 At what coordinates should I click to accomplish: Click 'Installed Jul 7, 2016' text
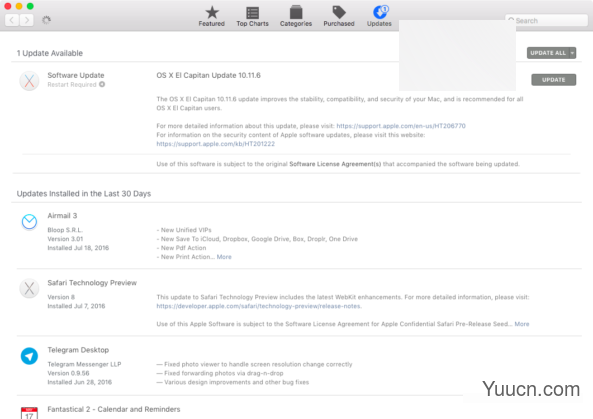pos(76,306)
